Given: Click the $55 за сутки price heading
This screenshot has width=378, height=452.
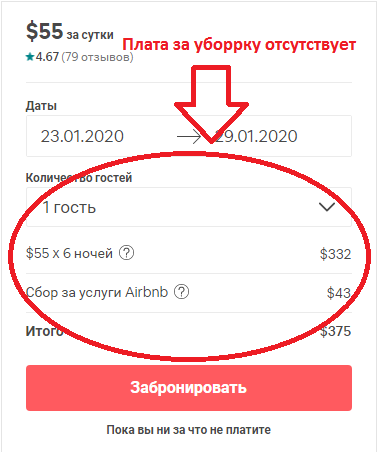Looking at the screenshot, I should [x=70, y=32].
